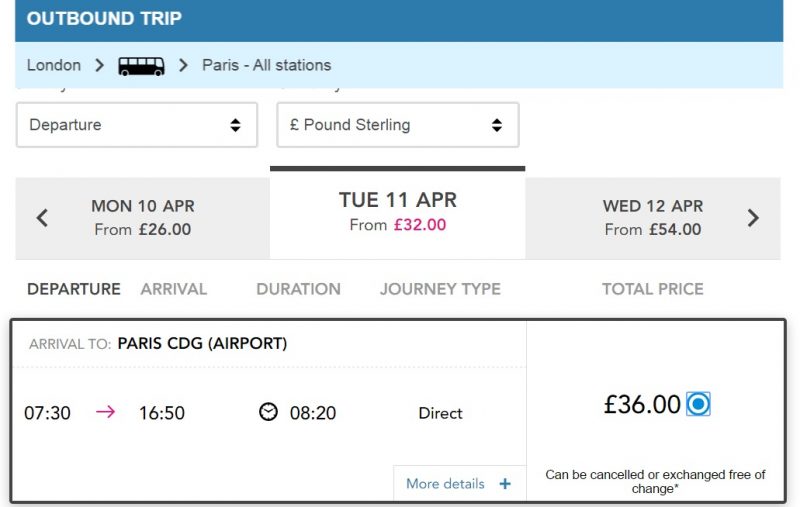
Task: Sort by the DURATION column header
Action: pyautogui.click(x=298, y=289)
